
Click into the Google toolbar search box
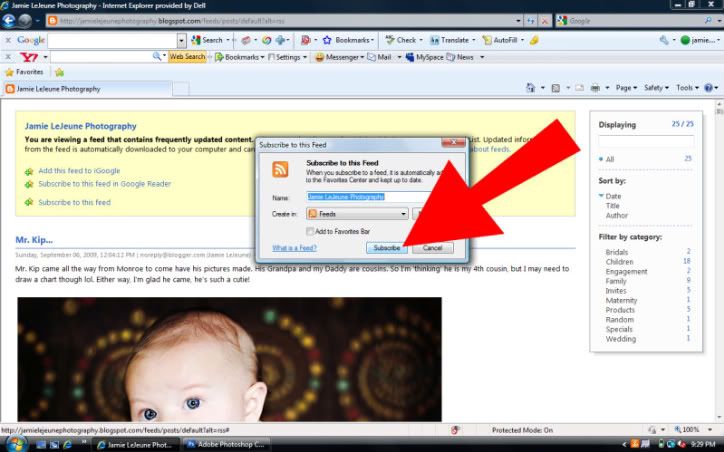tap(112, 41)
